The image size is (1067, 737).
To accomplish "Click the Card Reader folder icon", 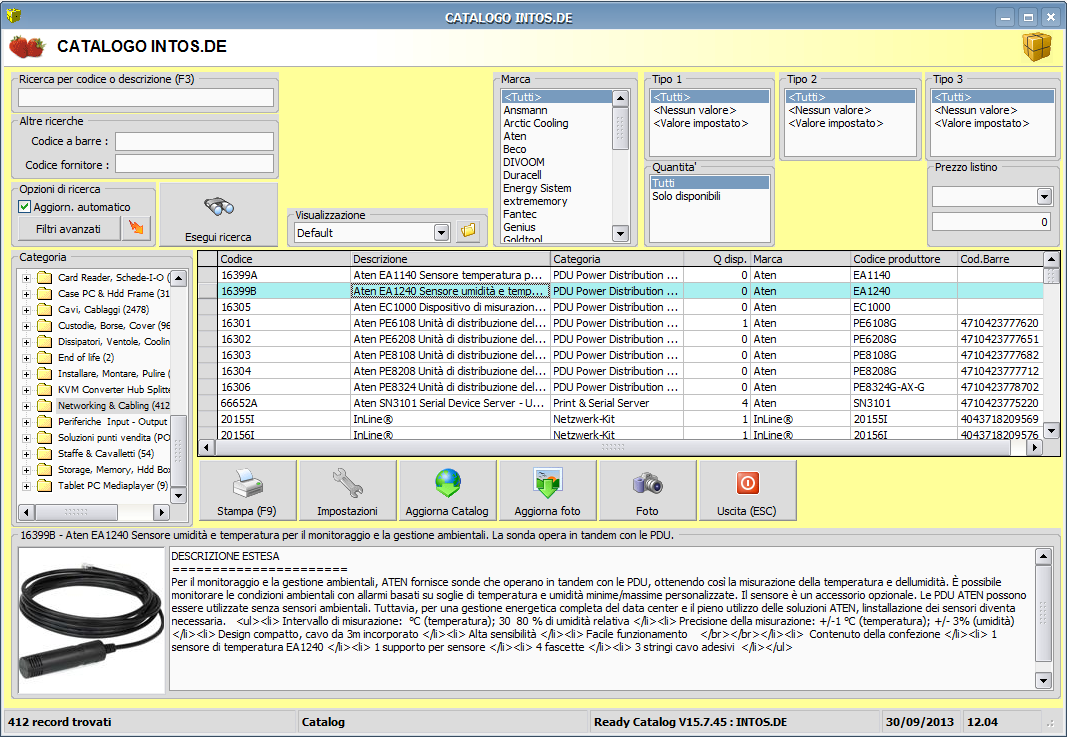I will pyautogui.click(x=45, y=278).
